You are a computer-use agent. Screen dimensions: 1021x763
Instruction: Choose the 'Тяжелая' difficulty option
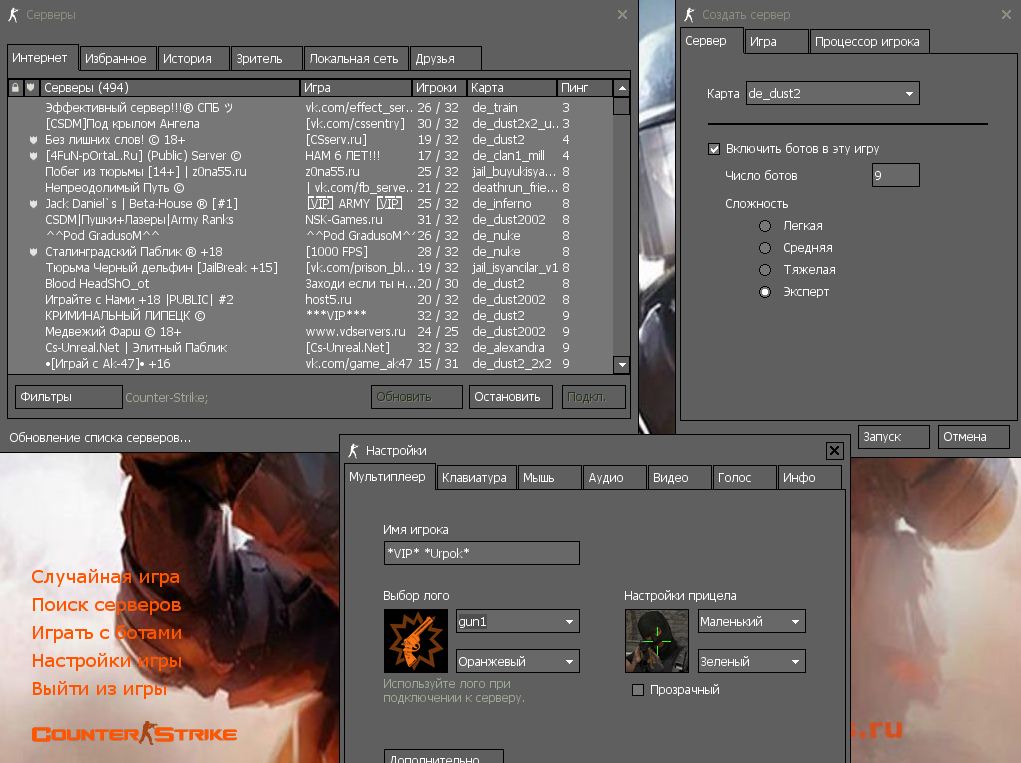765,270
